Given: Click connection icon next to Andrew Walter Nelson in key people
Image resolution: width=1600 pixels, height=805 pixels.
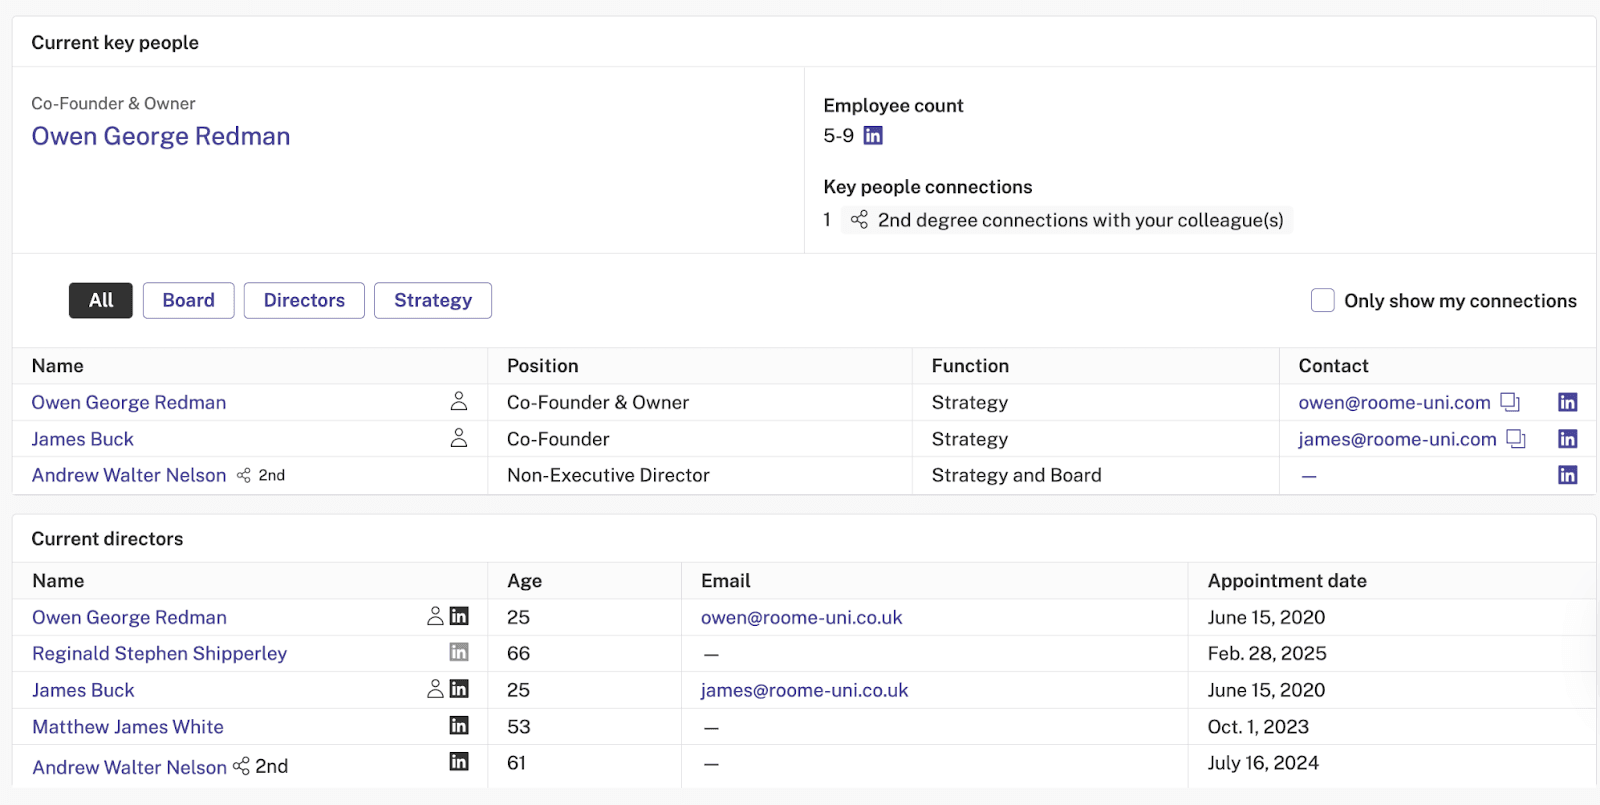Looking at the screenshot, I should tap(244, 475).
